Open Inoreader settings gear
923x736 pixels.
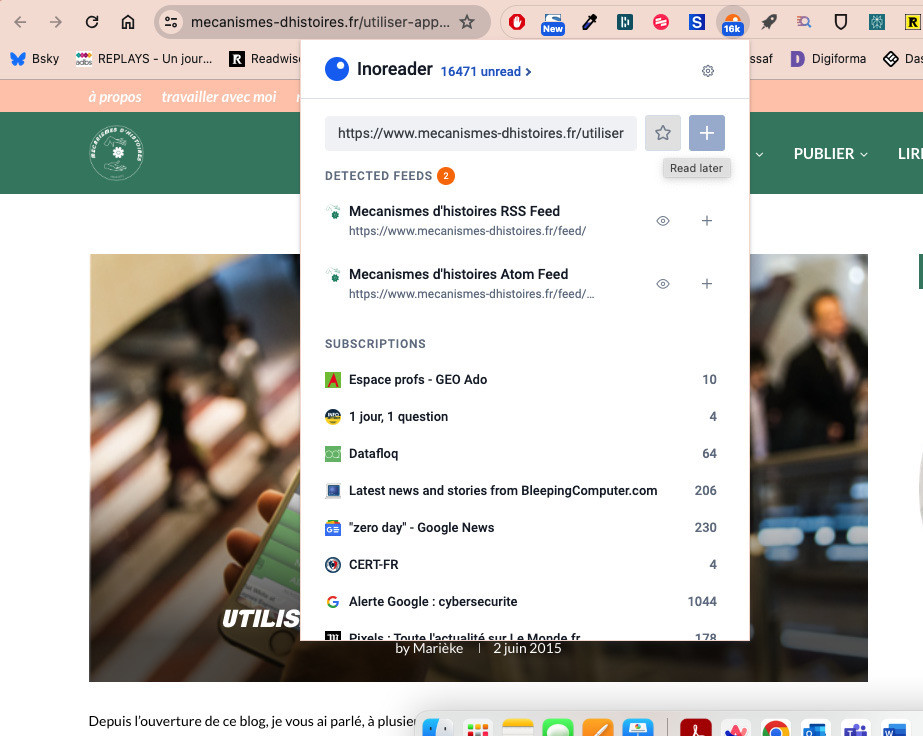[708, 71]
